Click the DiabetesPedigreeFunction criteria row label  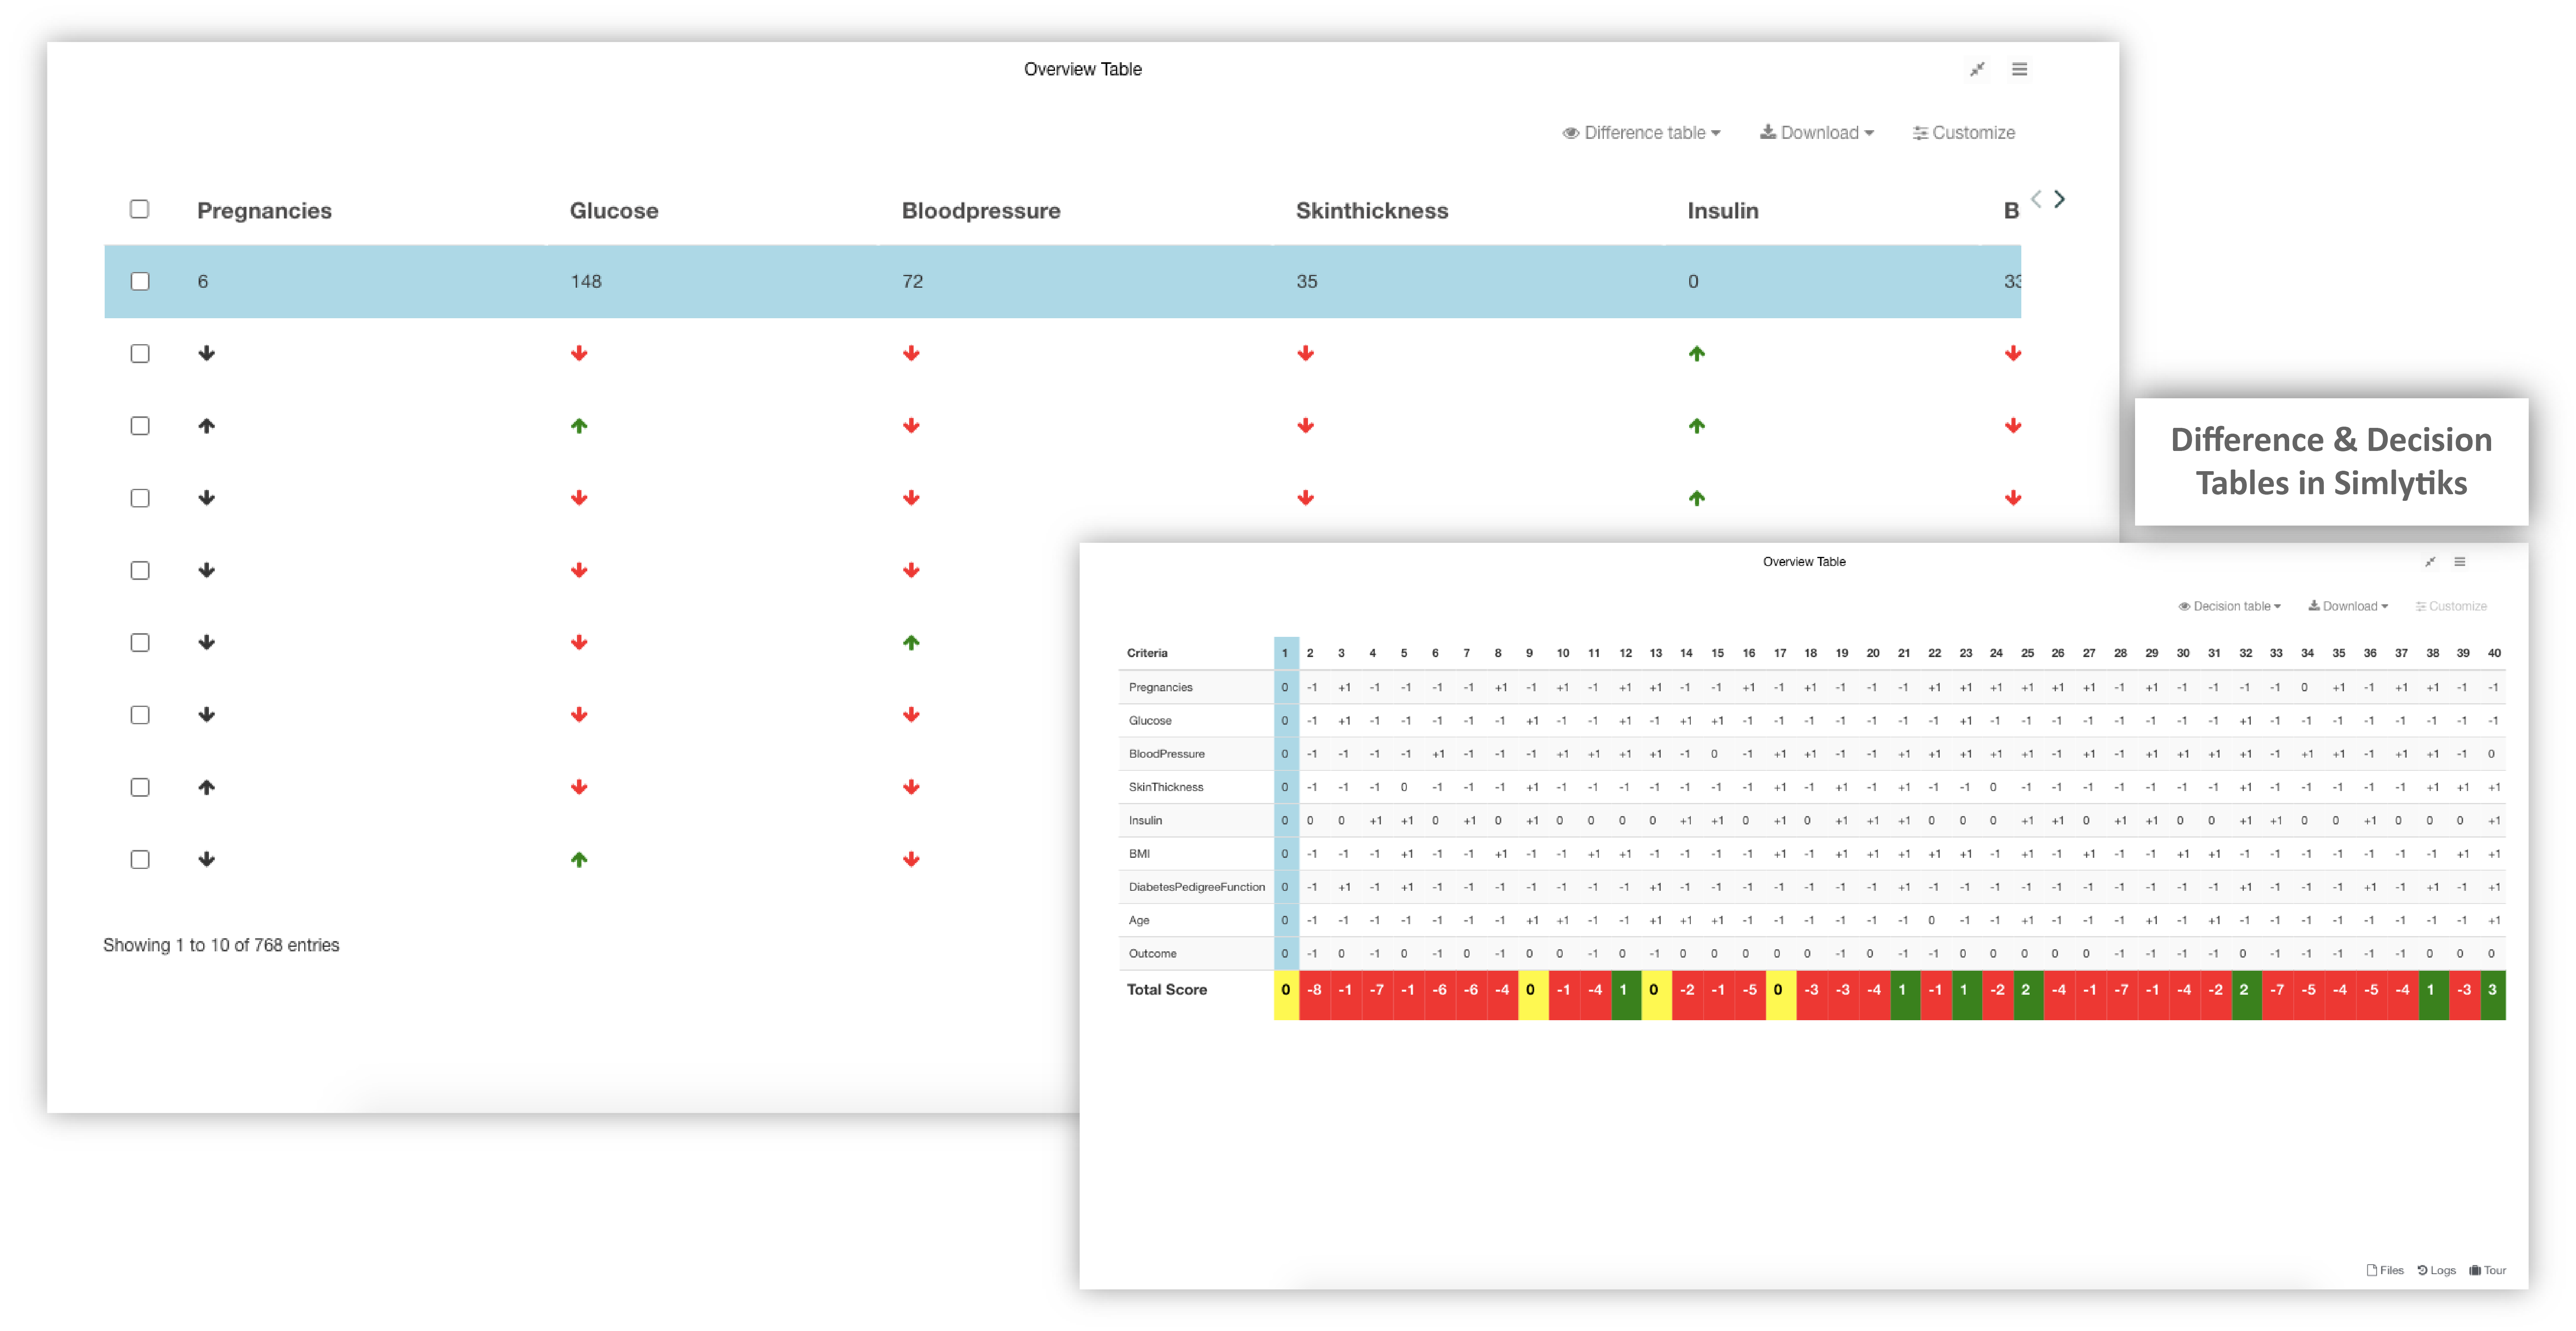(x=1197, y=887)
